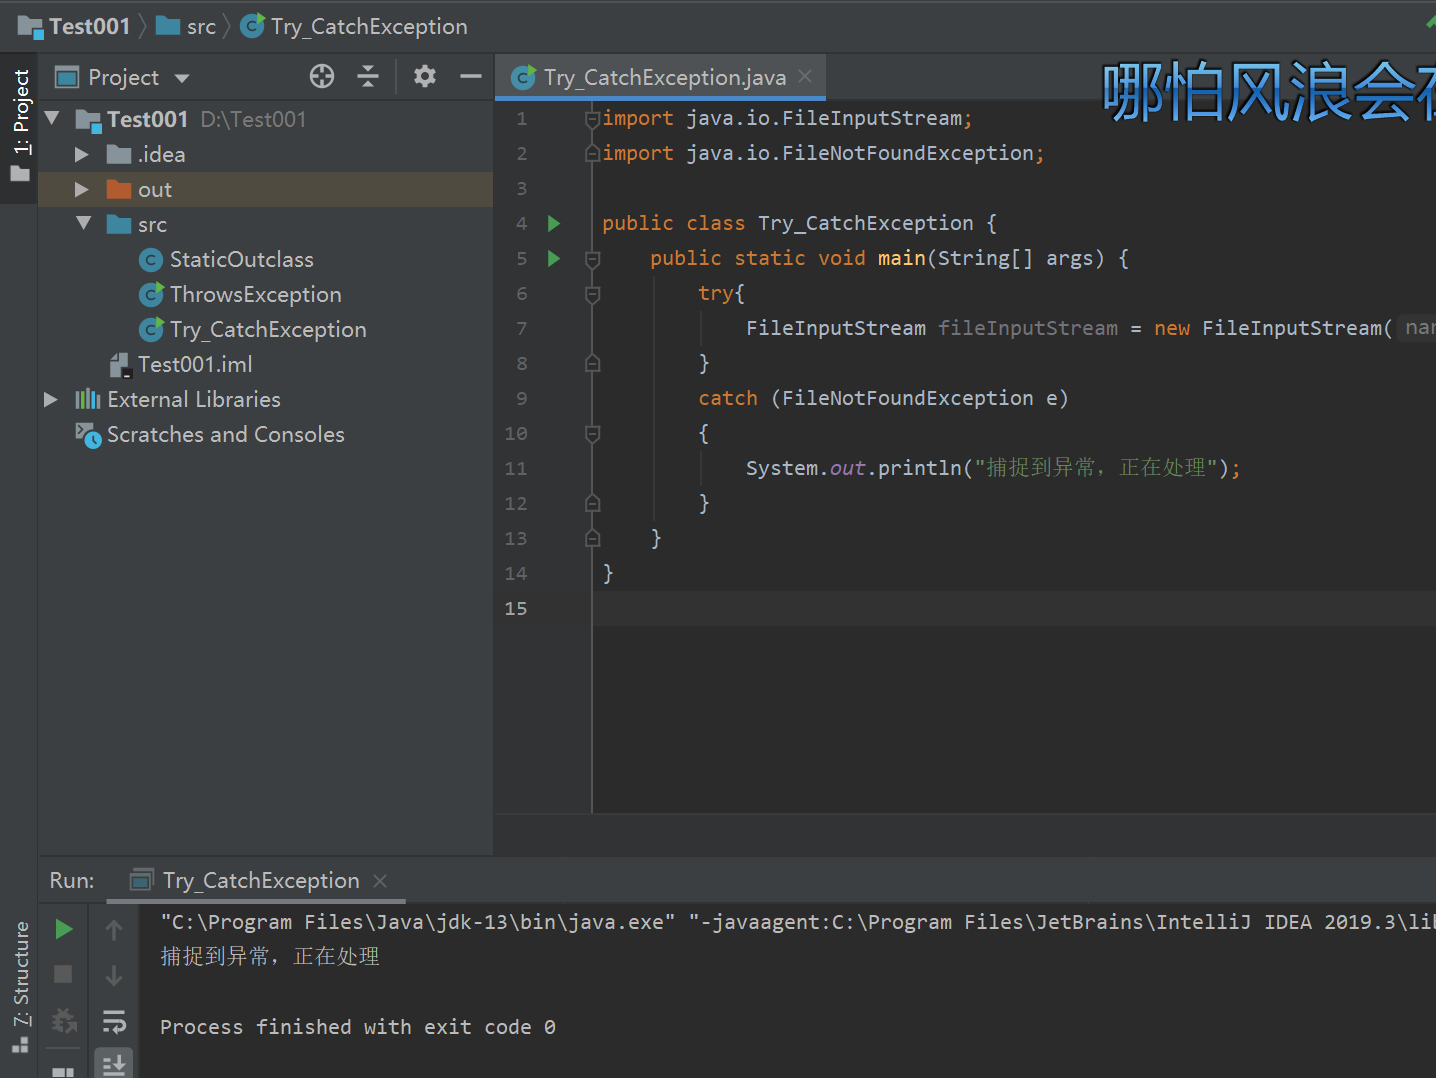
Task: Click run gutter arrow on line 4
Action: (x=554, y=224)
